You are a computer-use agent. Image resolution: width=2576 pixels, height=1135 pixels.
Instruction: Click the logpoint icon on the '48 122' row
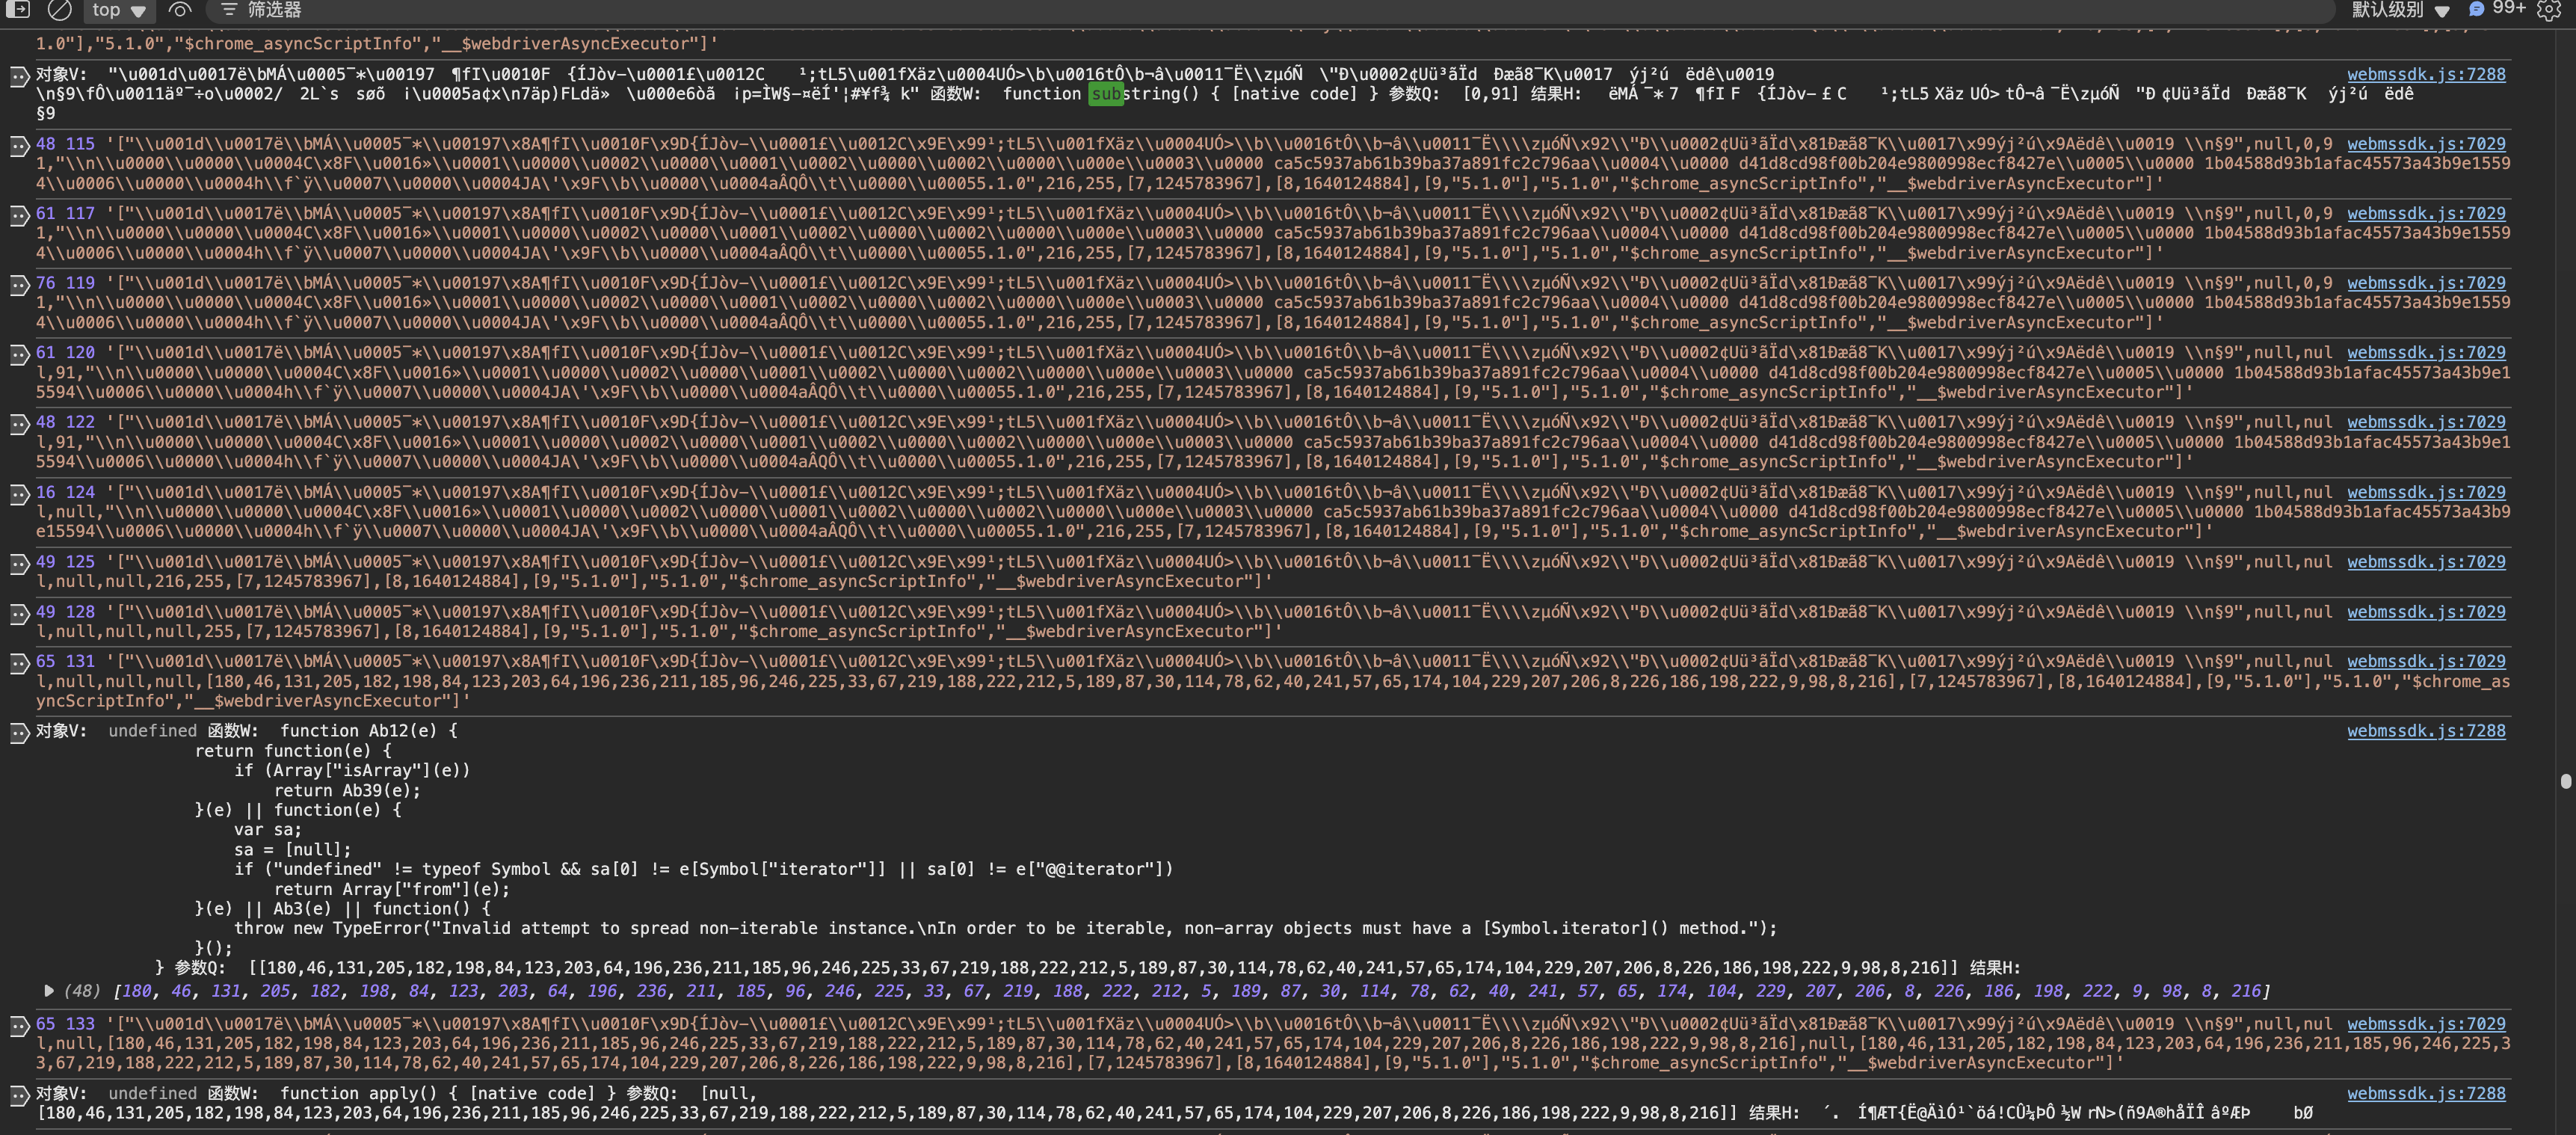click(x=19, y=425)
